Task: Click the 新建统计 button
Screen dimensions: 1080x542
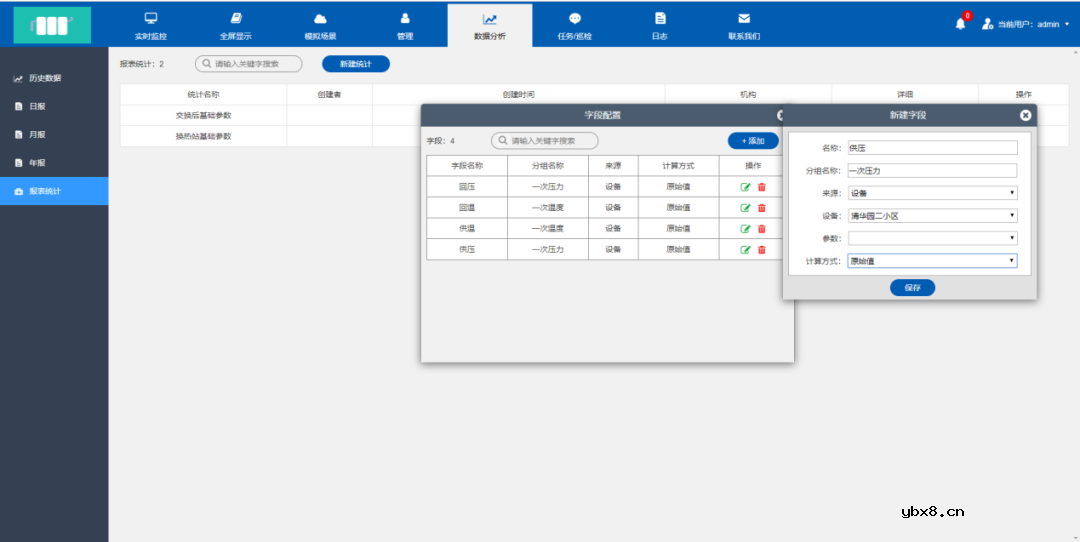Action: 355,64
